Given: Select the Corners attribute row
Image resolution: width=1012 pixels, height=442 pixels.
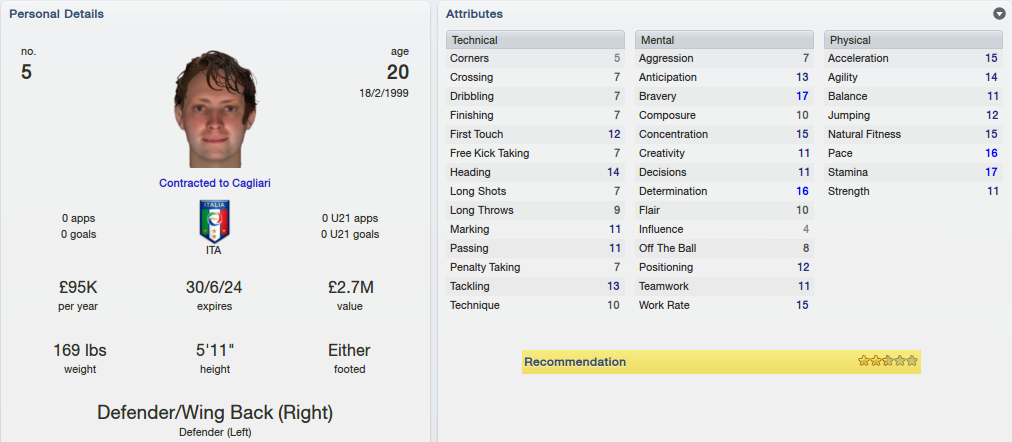Looking at the screenshot, I should coord(535,58).
